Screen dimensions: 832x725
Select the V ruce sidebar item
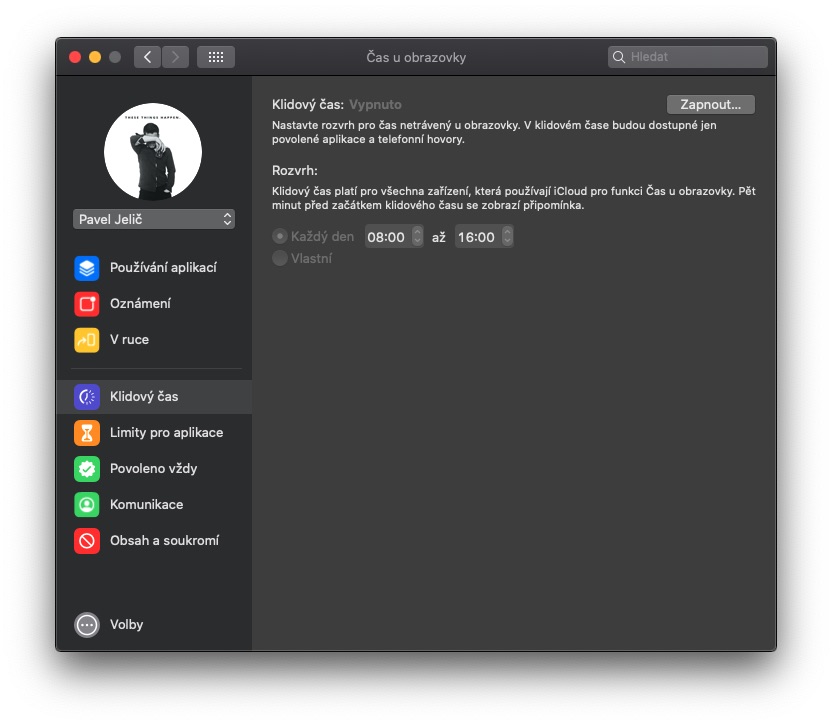click(154, 340)
